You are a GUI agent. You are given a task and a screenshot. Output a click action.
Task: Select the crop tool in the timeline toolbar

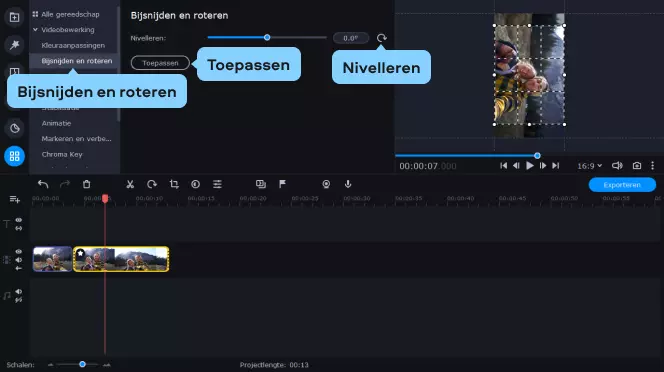[174, 184]
